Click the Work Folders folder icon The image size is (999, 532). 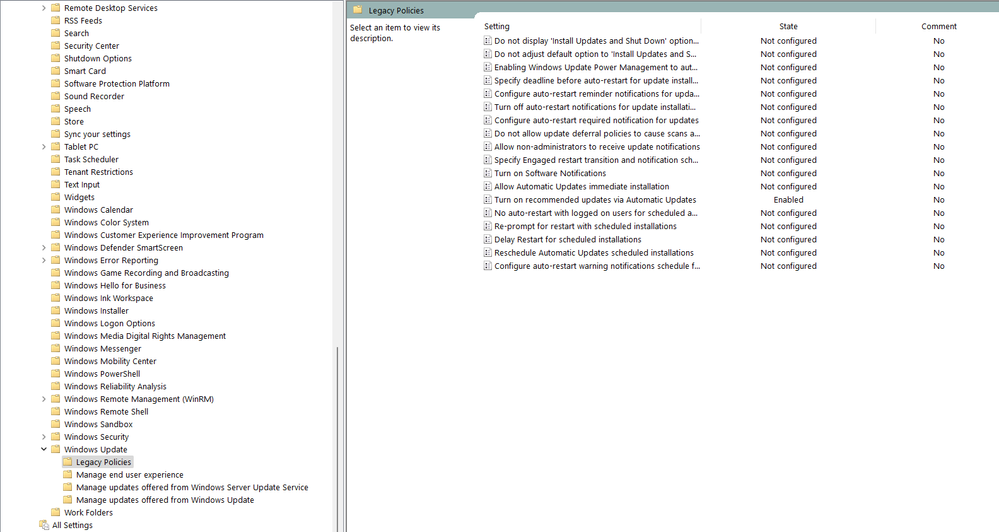click(x=55, y=513)
